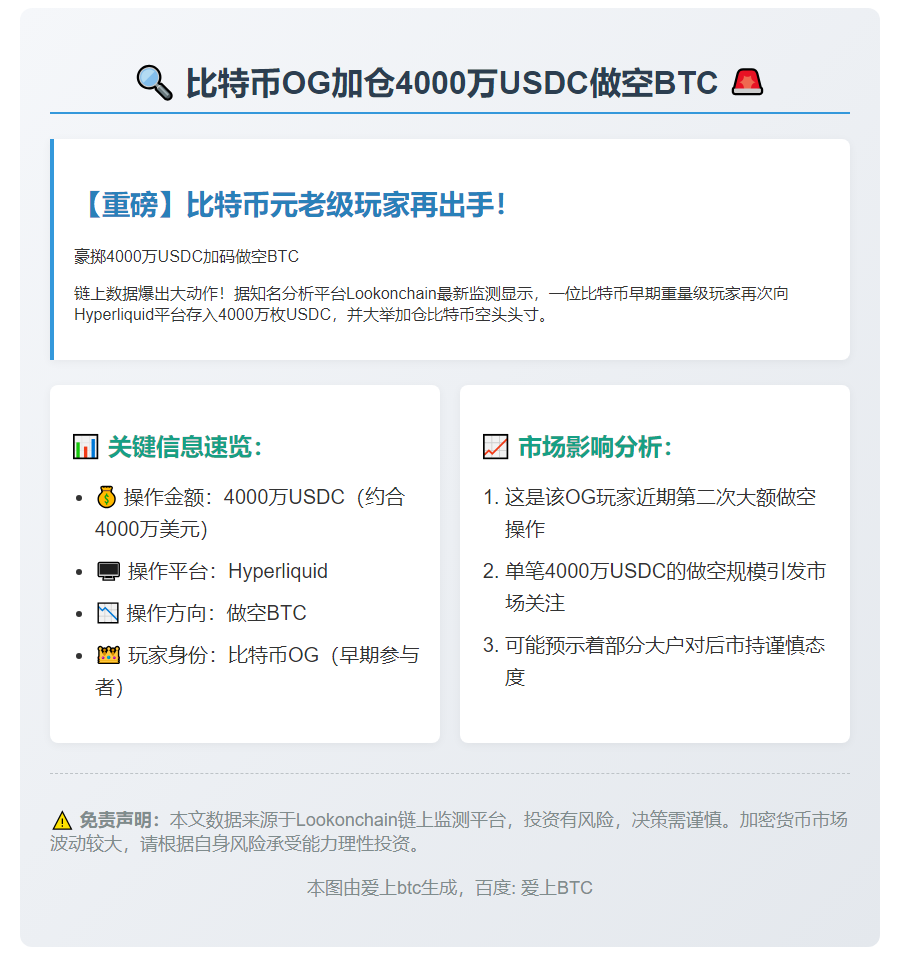Click the crown icon beside 玩家身份
Screen dimensions: 900x978
(108, 655)
